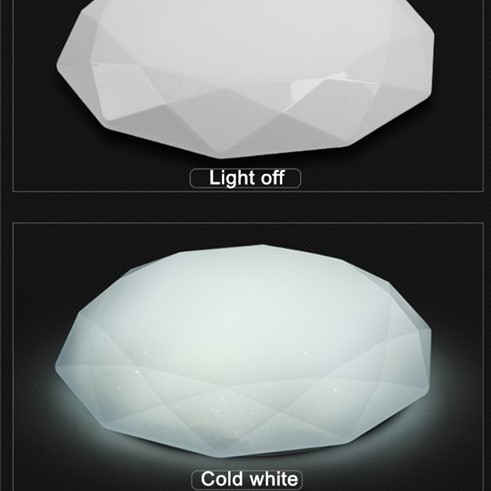Open the unlit ceiling lamp image
The height and width of the screenshot is (491, 491).
pos(246,78)
